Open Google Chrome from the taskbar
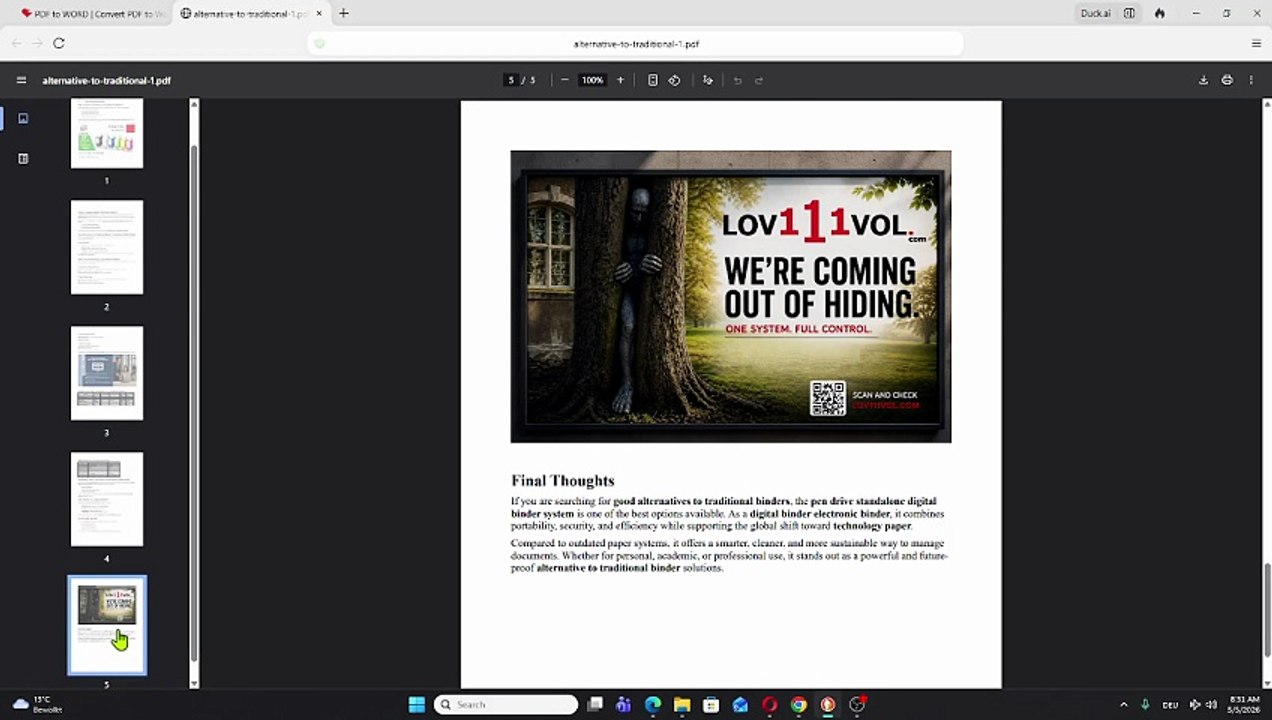This screenshot has width=1272, height=720. pyautogui.click(x=798, y=704)
